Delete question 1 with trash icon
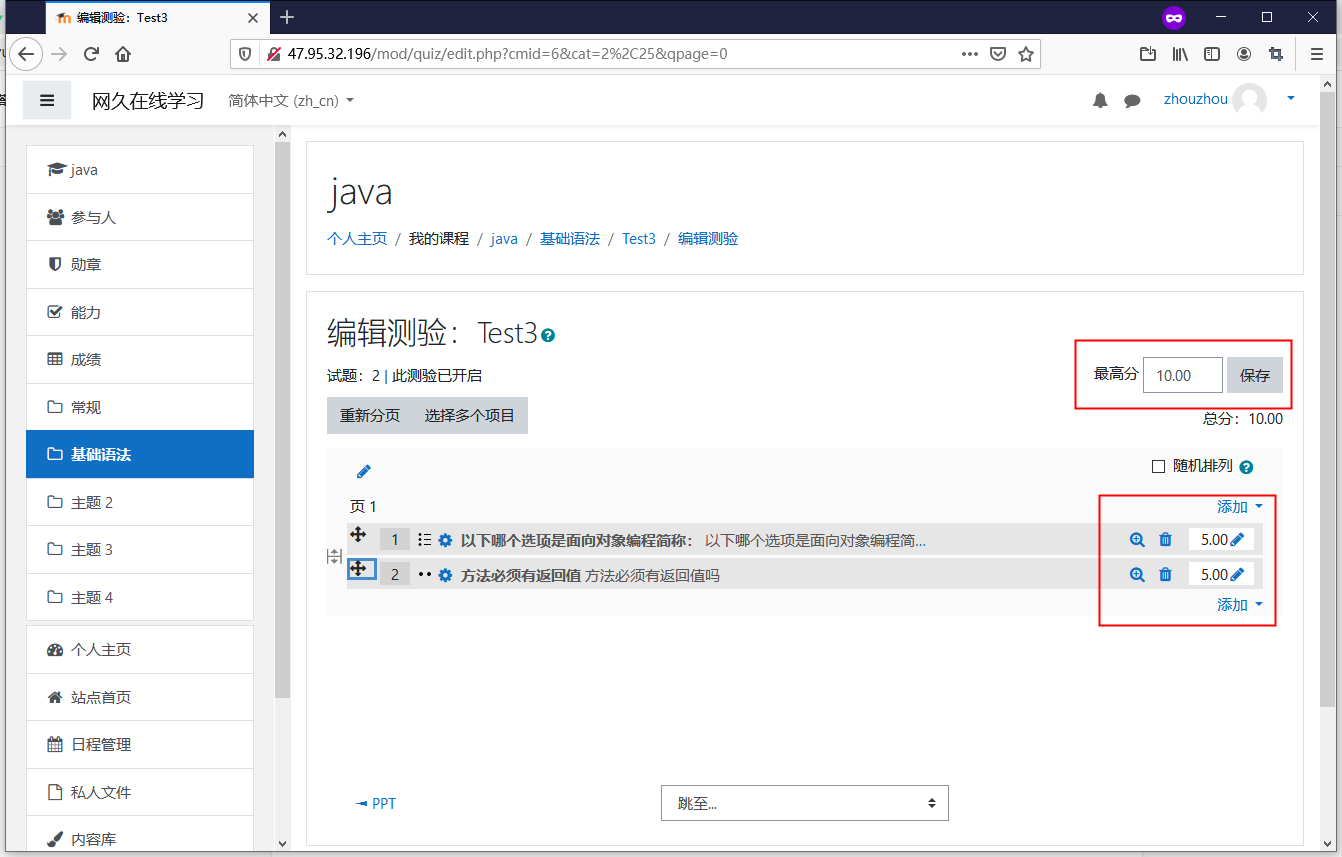This screenshot has height=857, width=1342. [x=1165, y=540]
